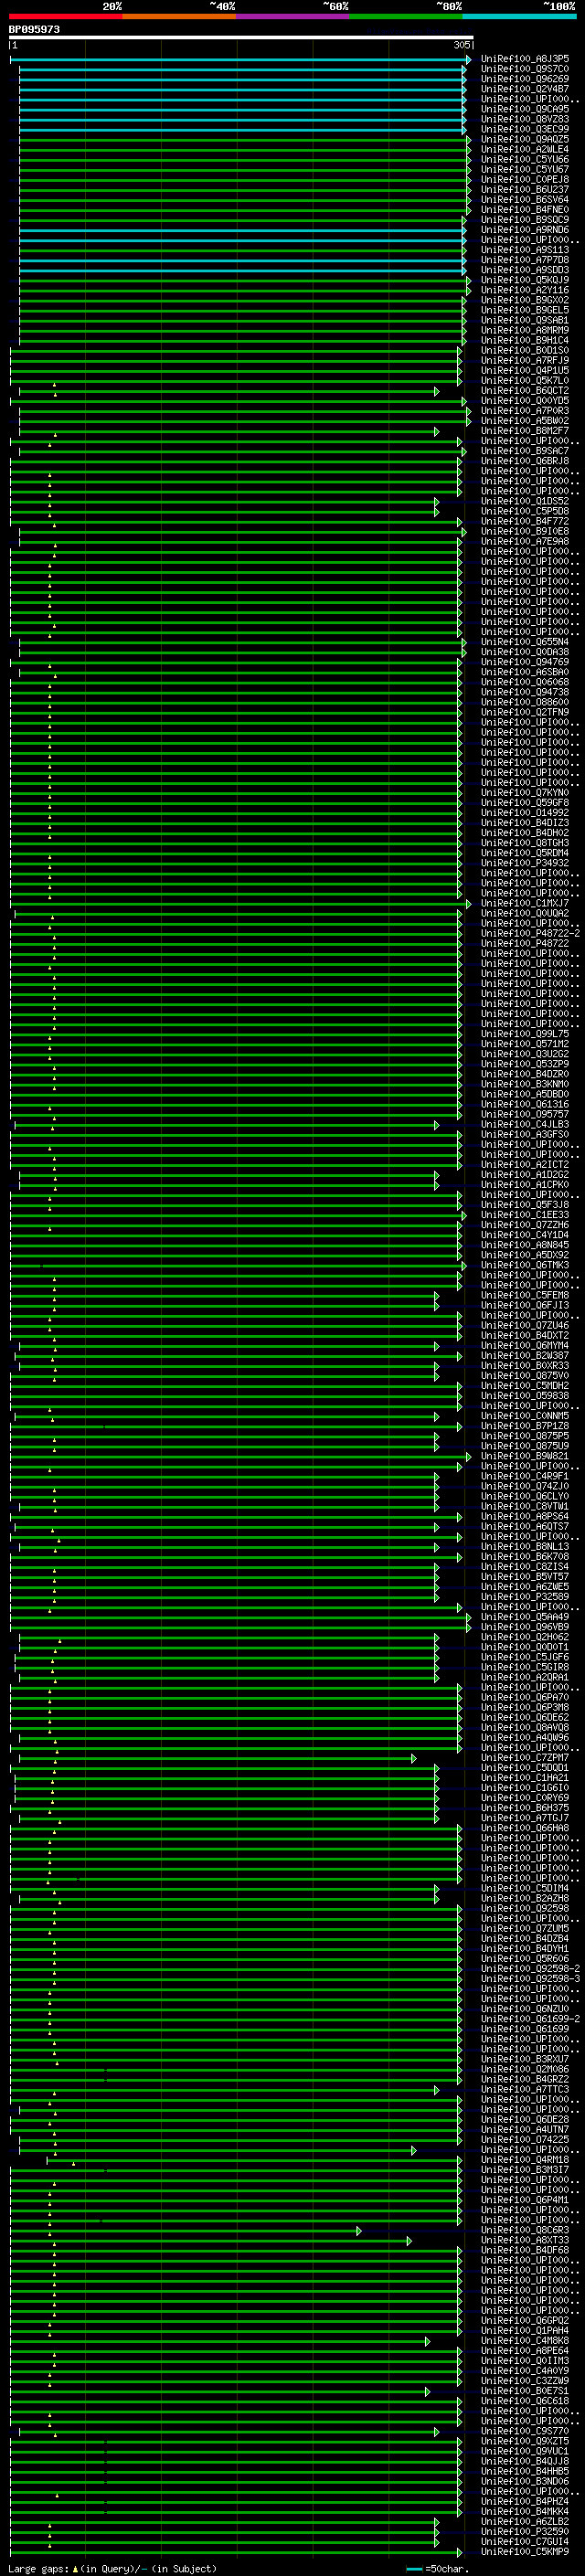Select the BP095973 query name
This screenshot has height=2576, width=585.
pyautogui.click(x=34, y=29)
